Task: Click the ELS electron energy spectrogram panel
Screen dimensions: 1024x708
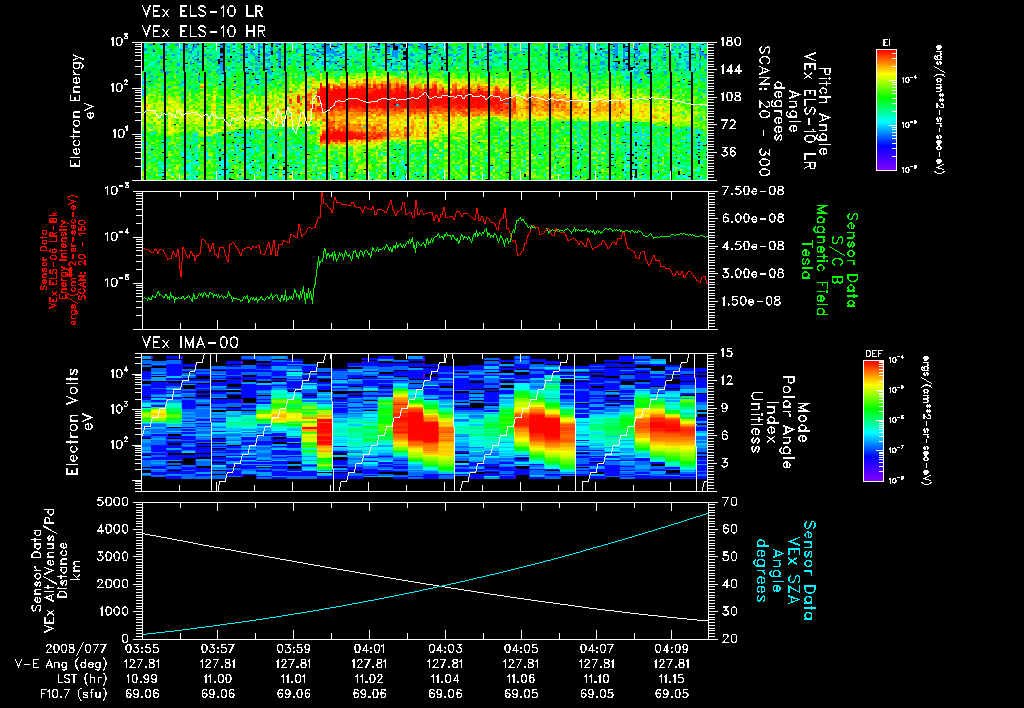Action: pyautogui.click(x=425, y=111)
